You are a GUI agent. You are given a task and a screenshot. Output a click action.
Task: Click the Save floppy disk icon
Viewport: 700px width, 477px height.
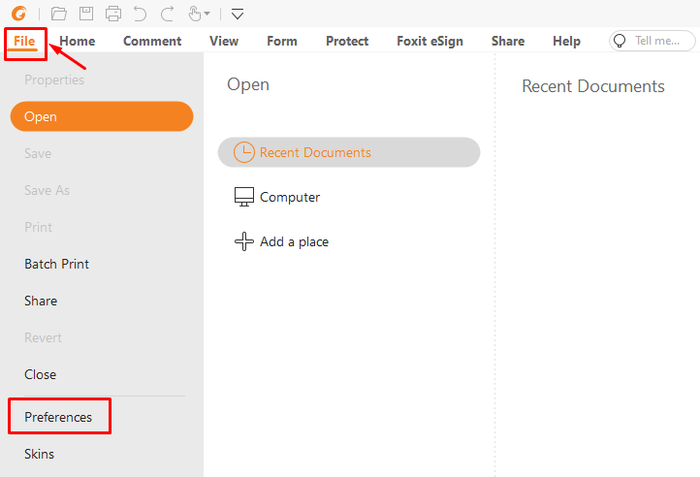click(x=86, y=14)
